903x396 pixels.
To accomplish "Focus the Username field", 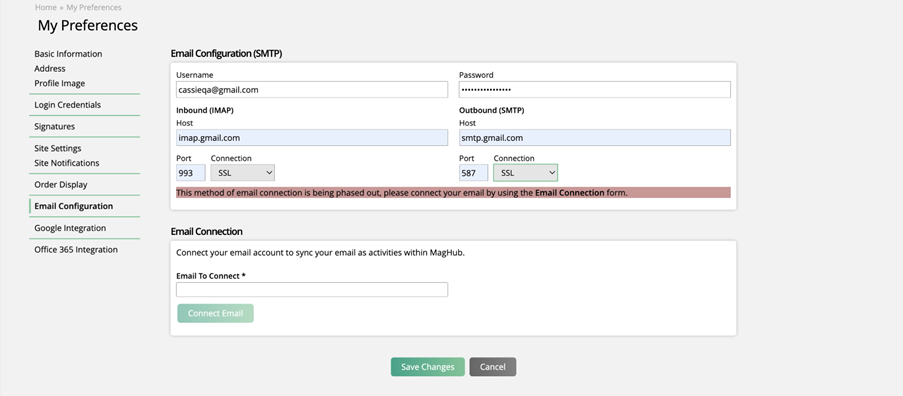I will tap(312, 90).
